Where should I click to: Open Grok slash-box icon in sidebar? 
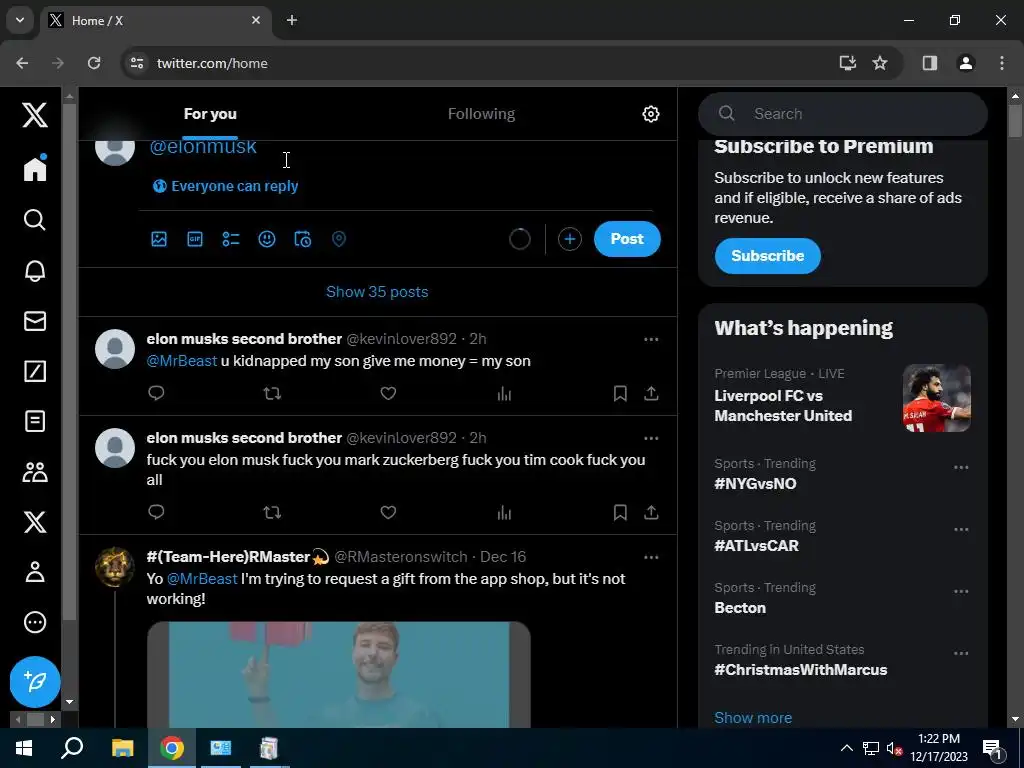click(x=35, y=372)
